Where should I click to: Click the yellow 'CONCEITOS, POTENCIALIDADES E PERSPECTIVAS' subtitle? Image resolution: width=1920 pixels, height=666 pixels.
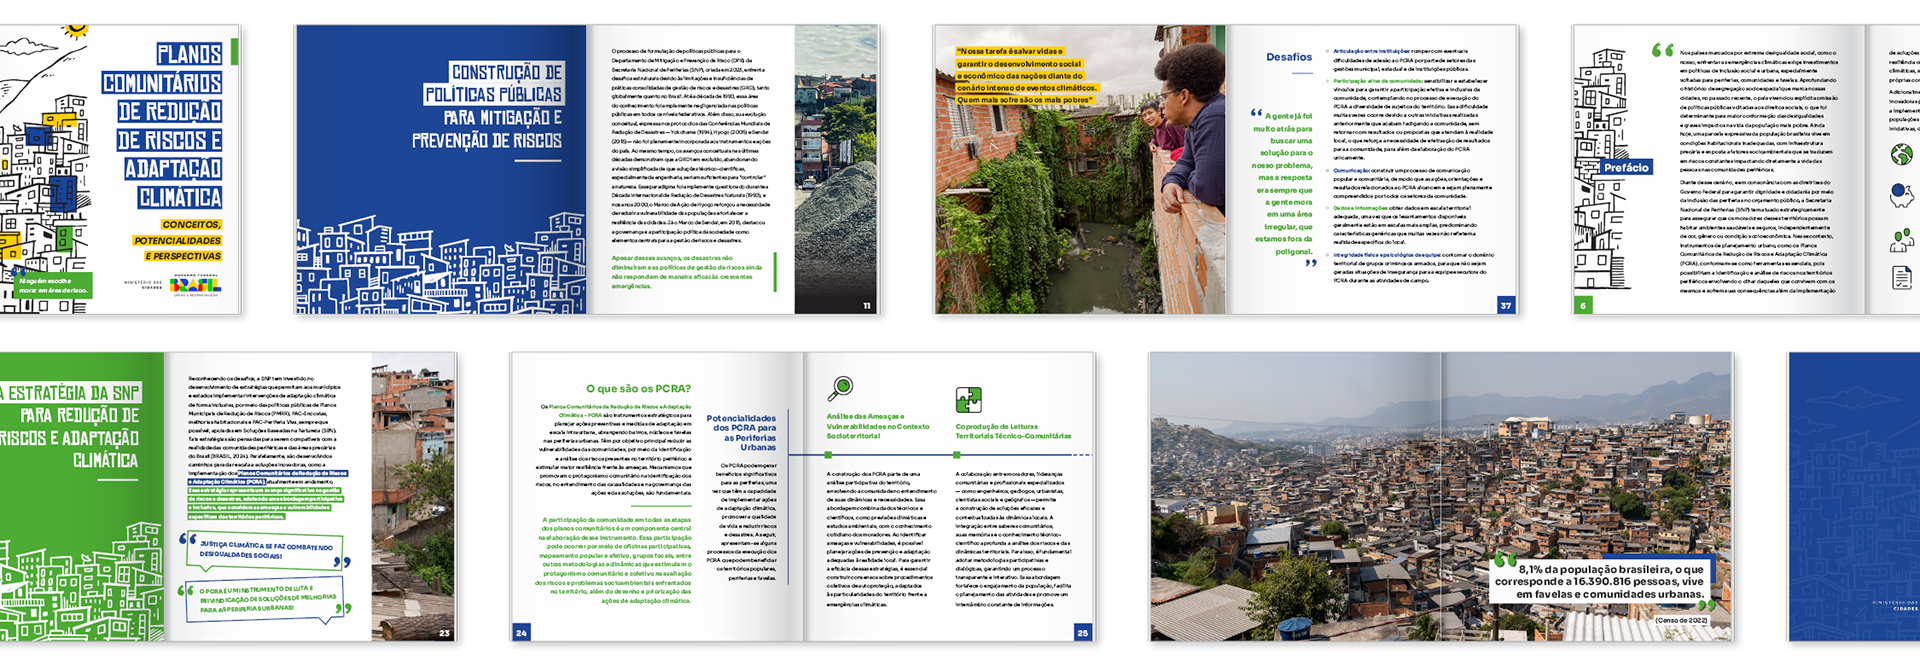[x=177, y=240]
